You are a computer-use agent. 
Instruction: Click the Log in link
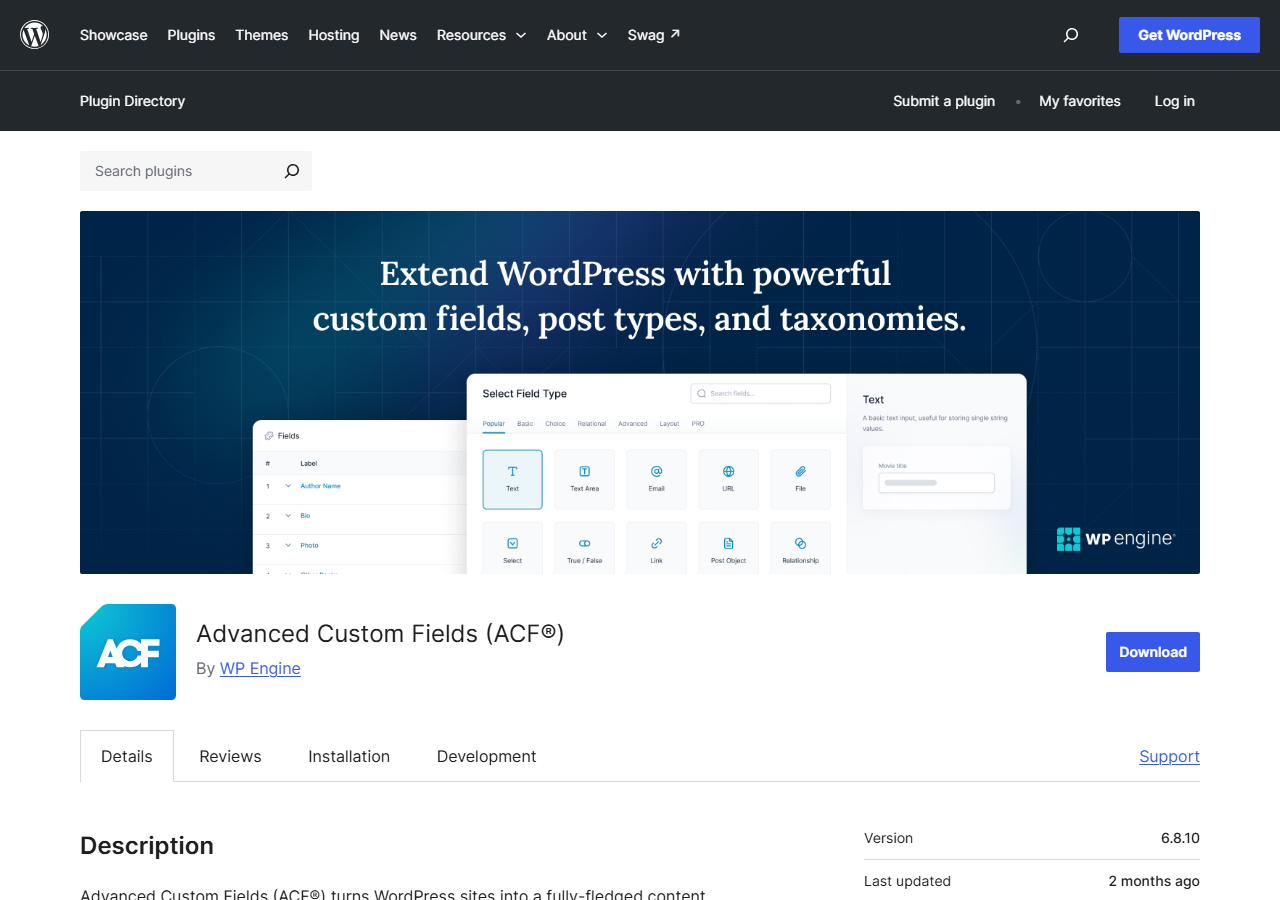pyautogui.click(x=1175, y=101)
